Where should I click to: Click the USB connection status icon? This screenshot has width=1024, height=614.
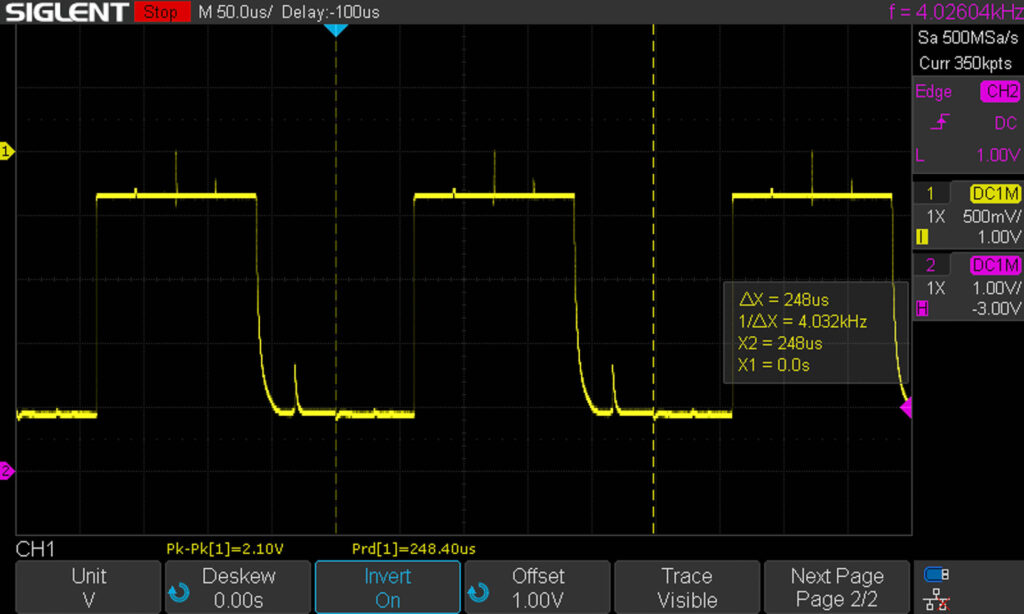pos(936,574)
